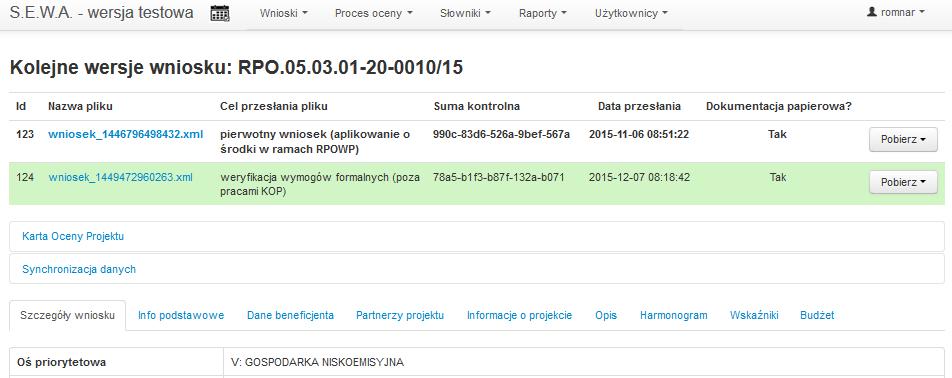The image size is (952, 378).
Task: Click date 2015-12-07 08:18:42
Action: point(639,177)
